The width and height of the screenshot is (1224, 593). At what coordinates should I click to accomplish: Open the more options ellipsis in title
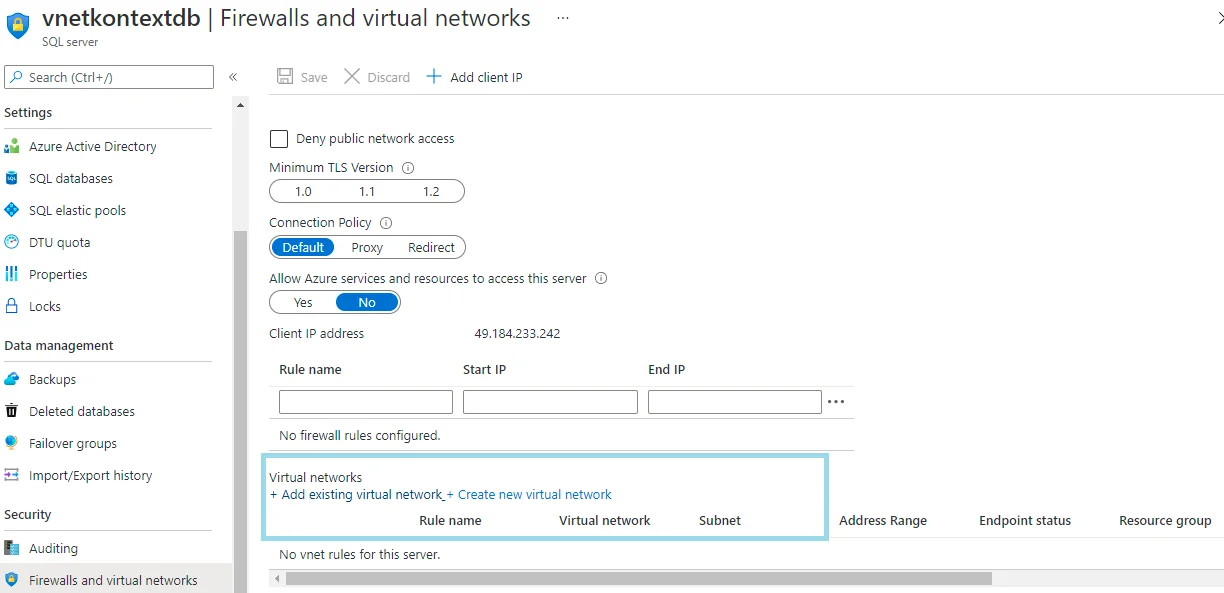(x=563, y=18)
